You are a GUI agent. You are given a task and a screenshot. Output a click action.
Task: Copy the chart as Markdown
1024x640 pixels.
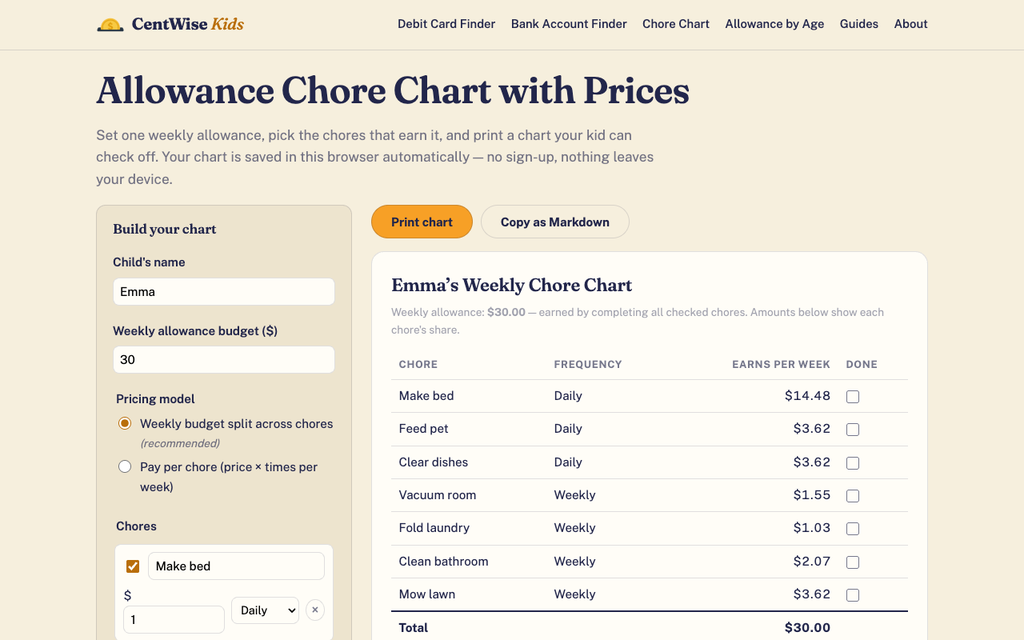coord(555,222)
